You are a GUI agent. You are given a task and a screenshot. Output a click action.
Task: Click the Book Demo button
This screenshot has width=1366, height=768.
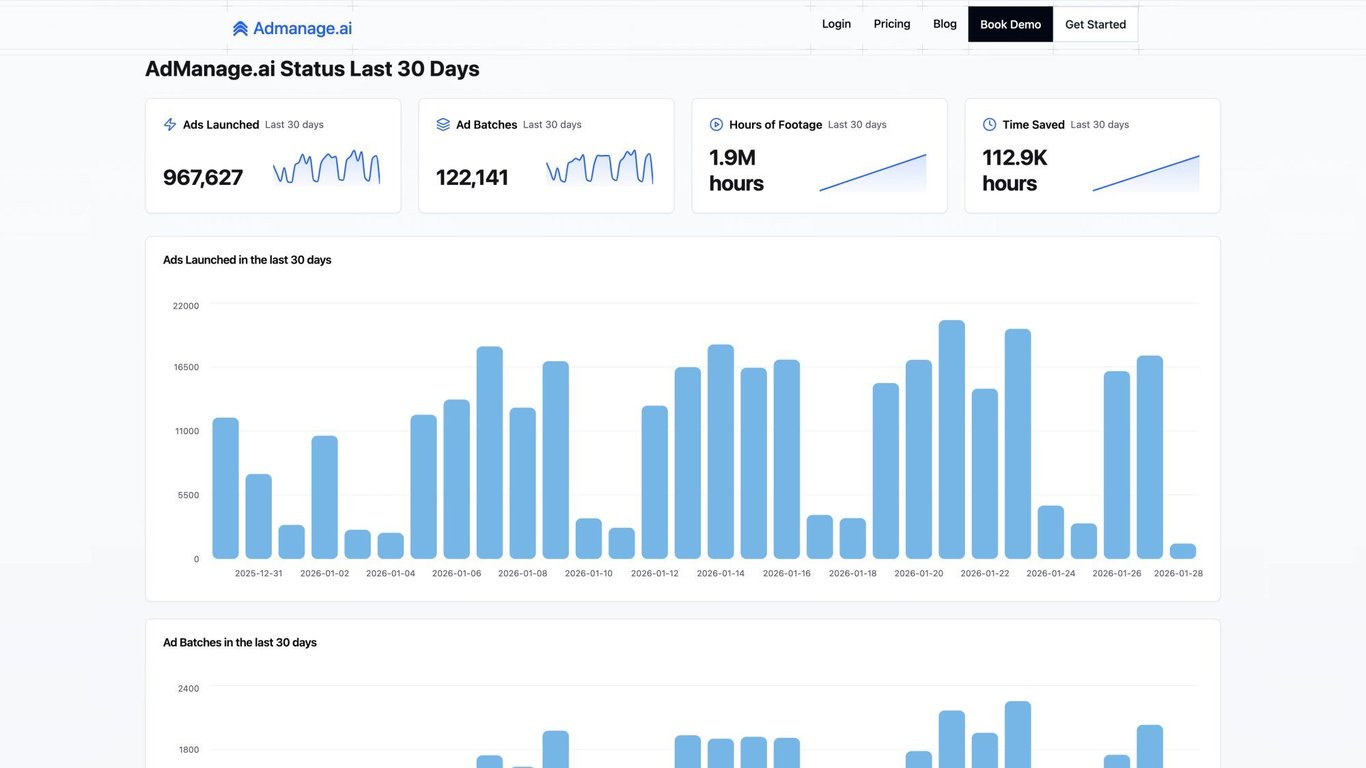[1010, 24]
